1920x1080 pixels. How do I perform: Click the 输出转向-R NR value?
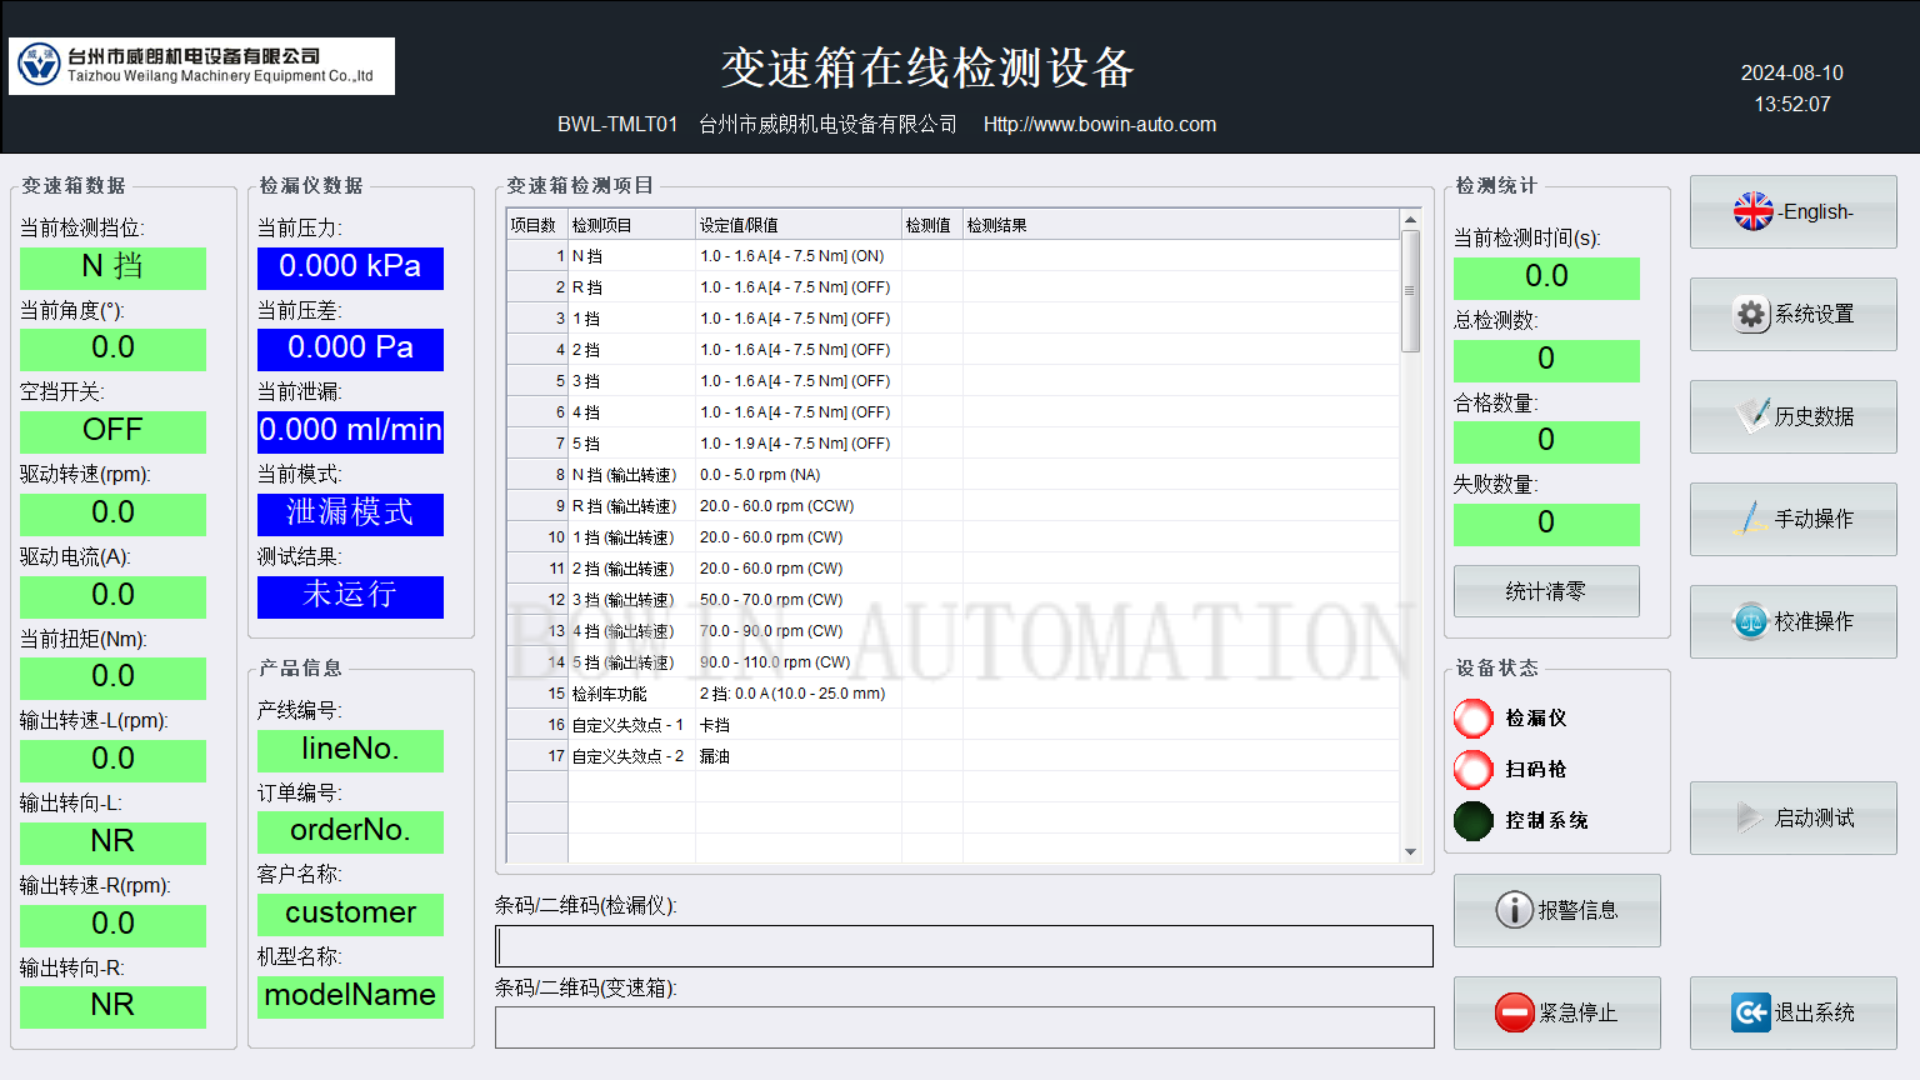(x=113, y=1006)
